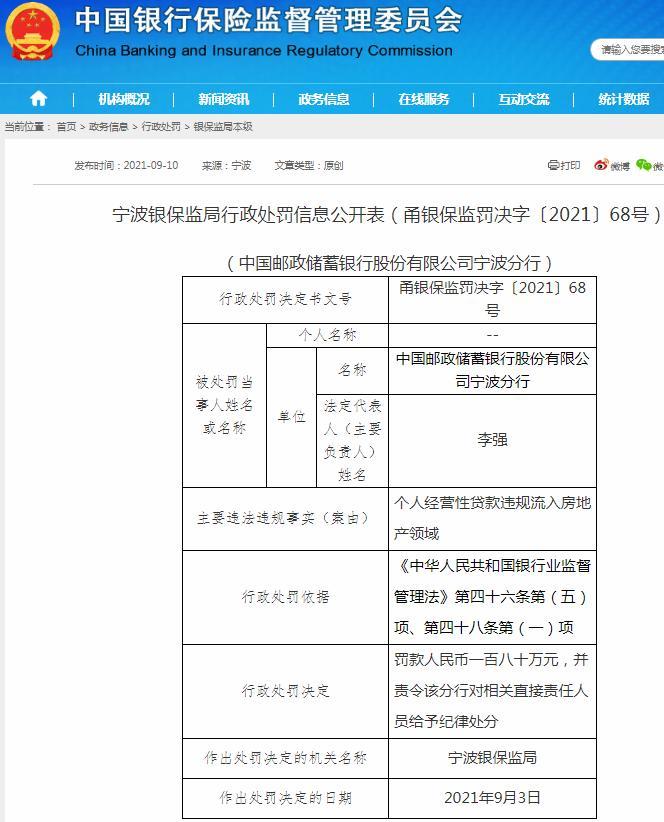Click the date 2021年9月3日
Screen dimensions: 664x822
coord(492,798)
